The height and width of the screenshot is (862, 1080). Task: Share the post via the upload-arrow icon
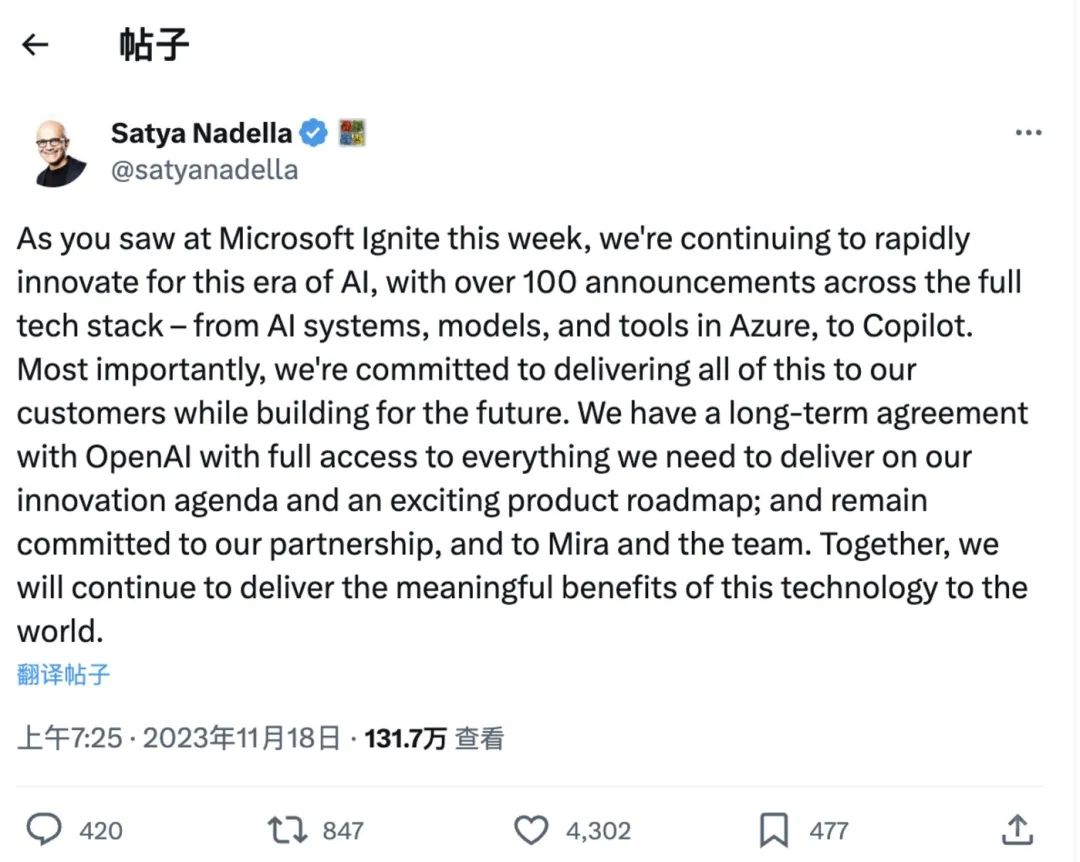[x=1016, y=828]
